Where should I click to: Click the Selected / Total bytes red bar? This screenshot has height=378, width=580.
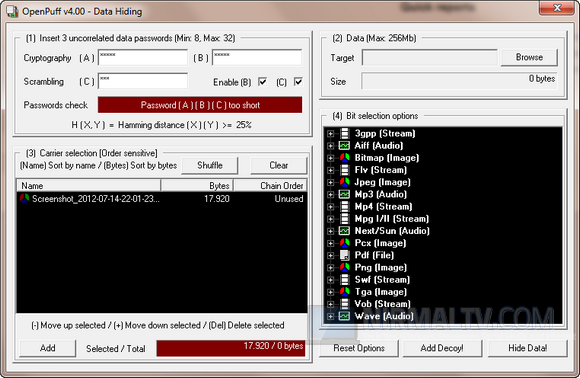(231, 348)
